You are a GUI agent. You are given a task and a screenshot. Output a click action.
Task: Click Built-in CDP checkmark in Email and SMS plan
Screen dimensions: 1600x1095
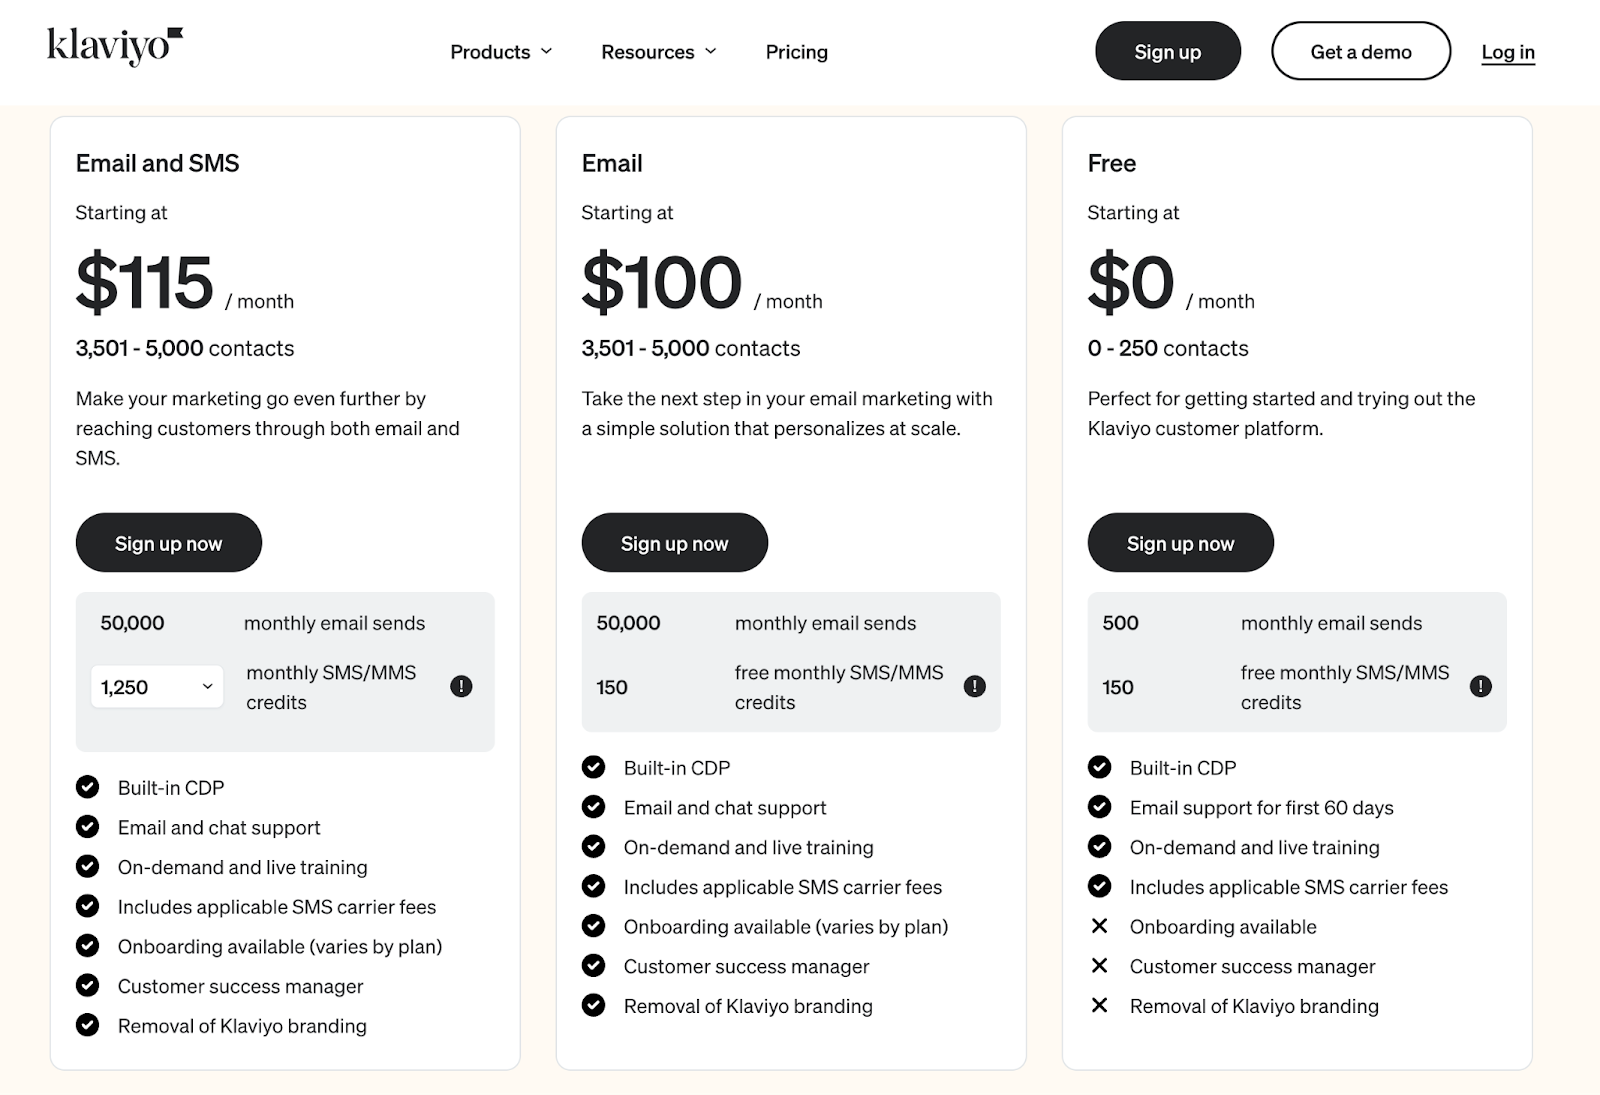[88, 787]
